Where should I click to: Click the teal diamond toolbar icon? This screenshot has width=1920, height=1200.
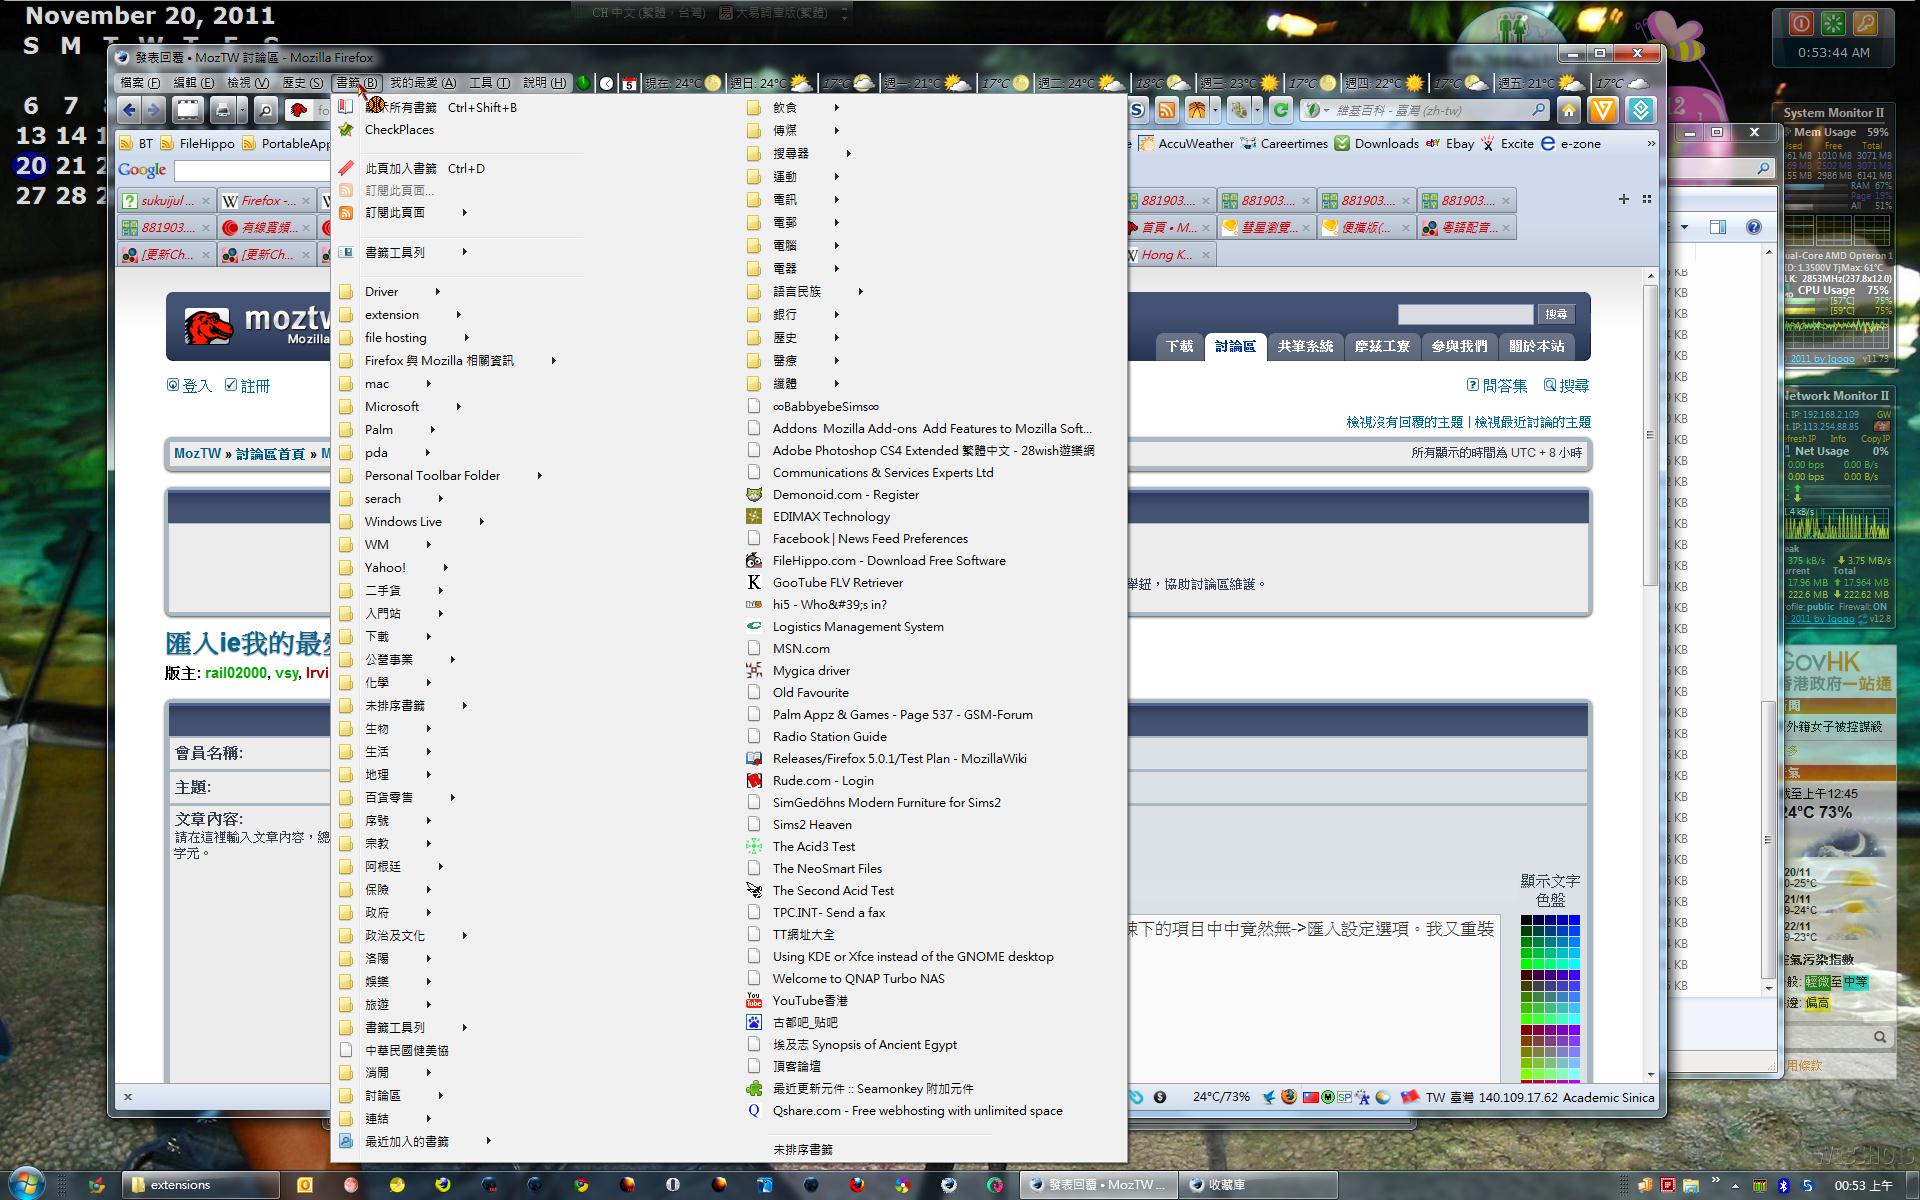1640,110
